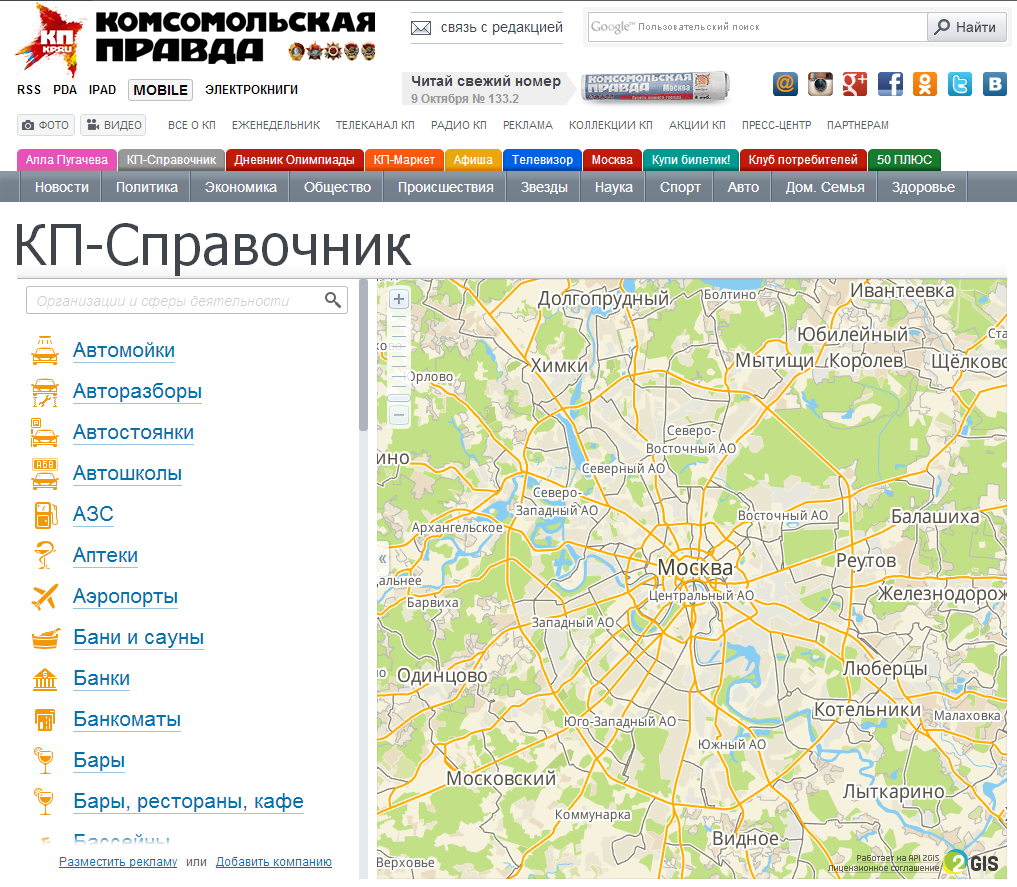This screenshot has width=1017, height=887.
Task: Open the VKontakte social icon
Action: pyautogui.click(x=994, y=84)
